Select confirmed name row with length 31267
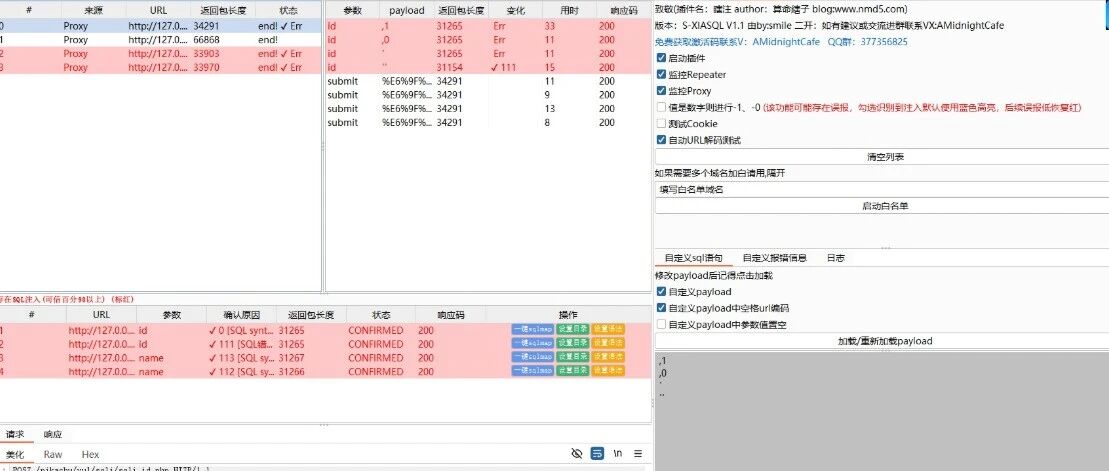The image size is (1109, 471). click(325, 357)
